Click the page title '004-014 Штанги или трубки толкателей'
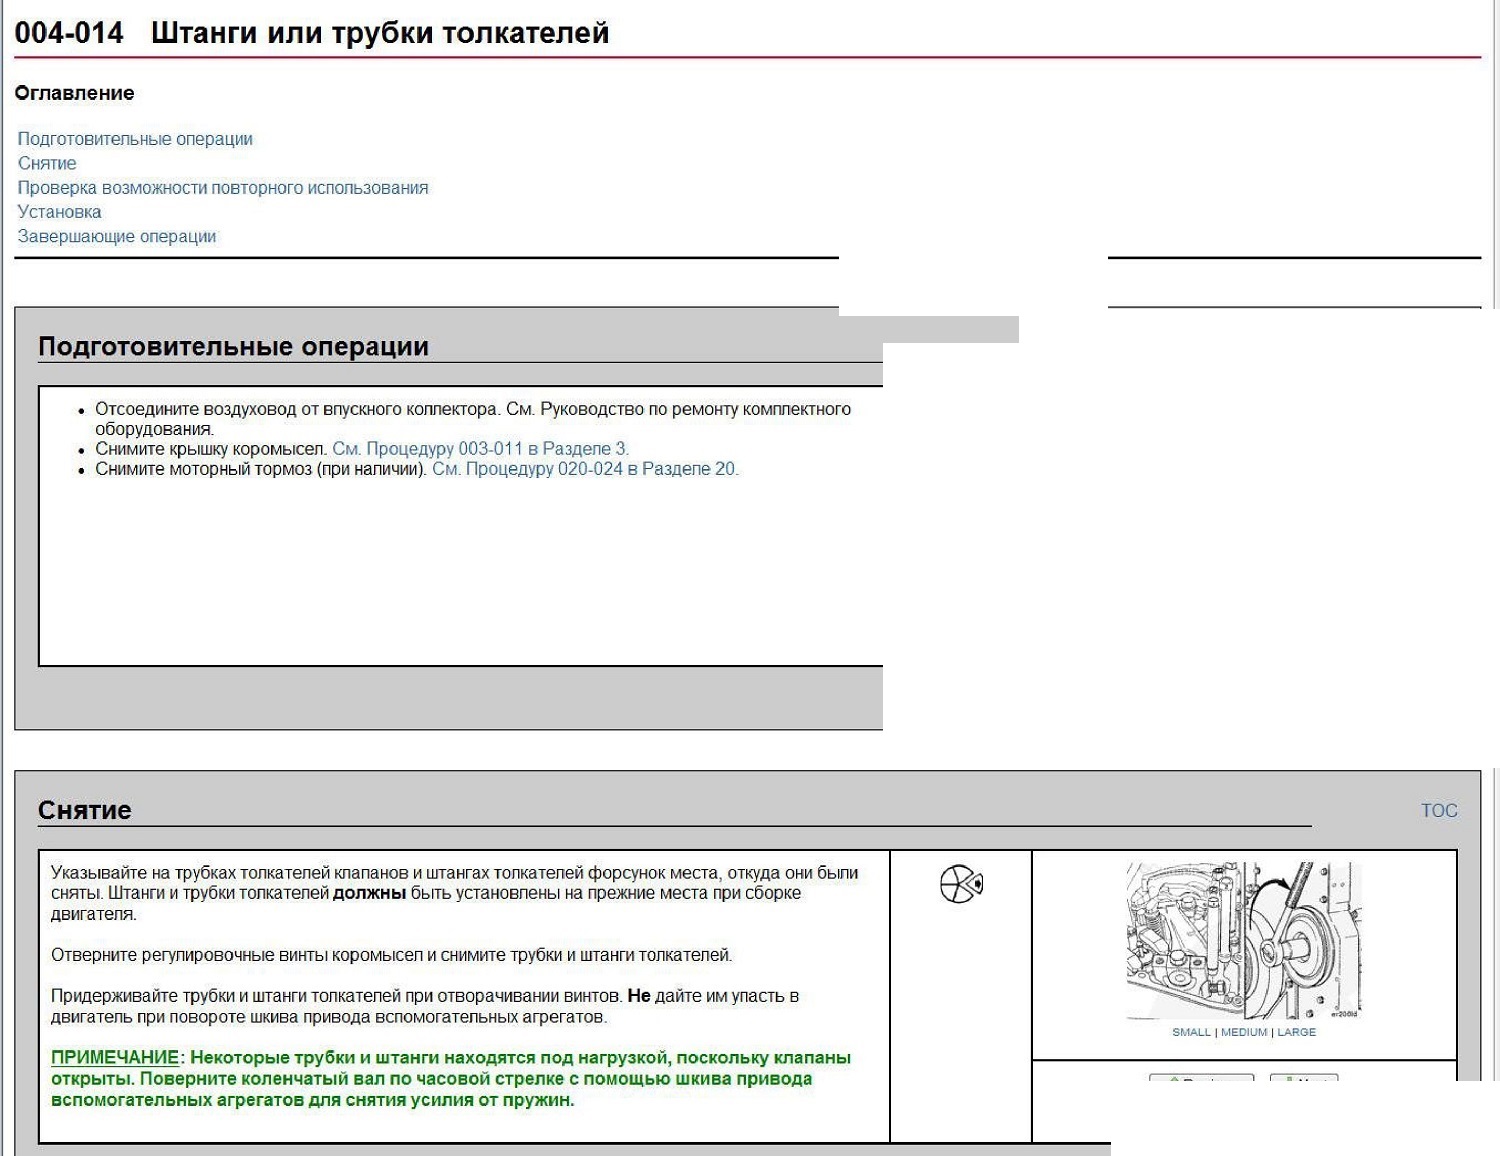The height and width of the screenshot is (1156, 1500). 312,33
